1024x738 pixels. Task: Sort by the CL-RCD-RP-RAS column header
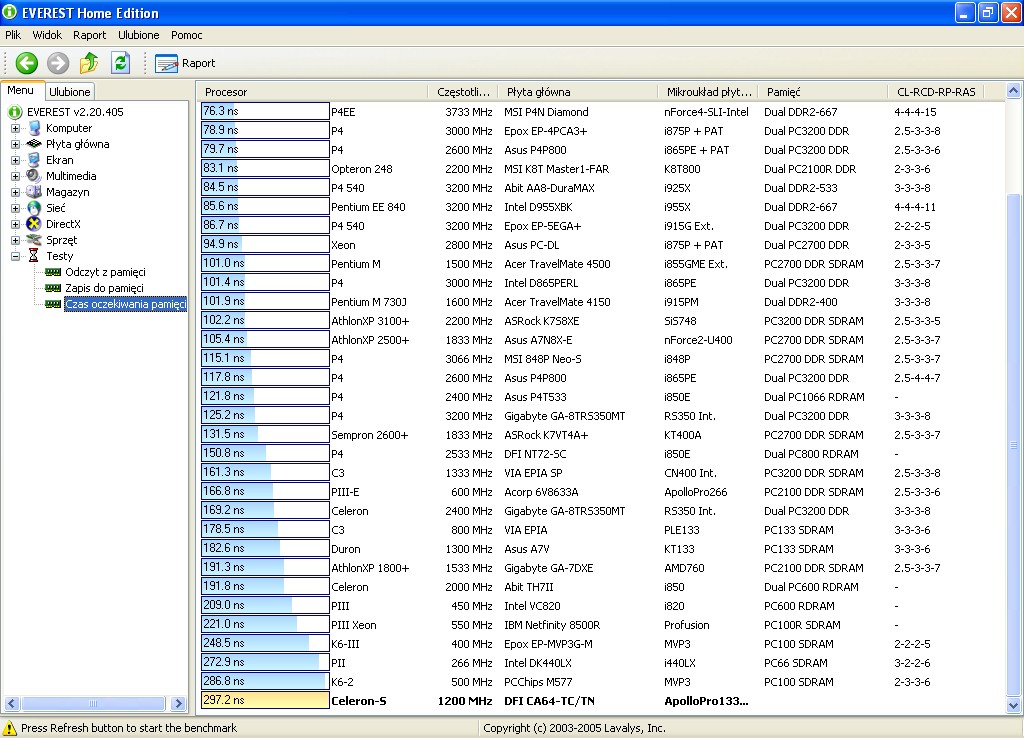point(936,92)
